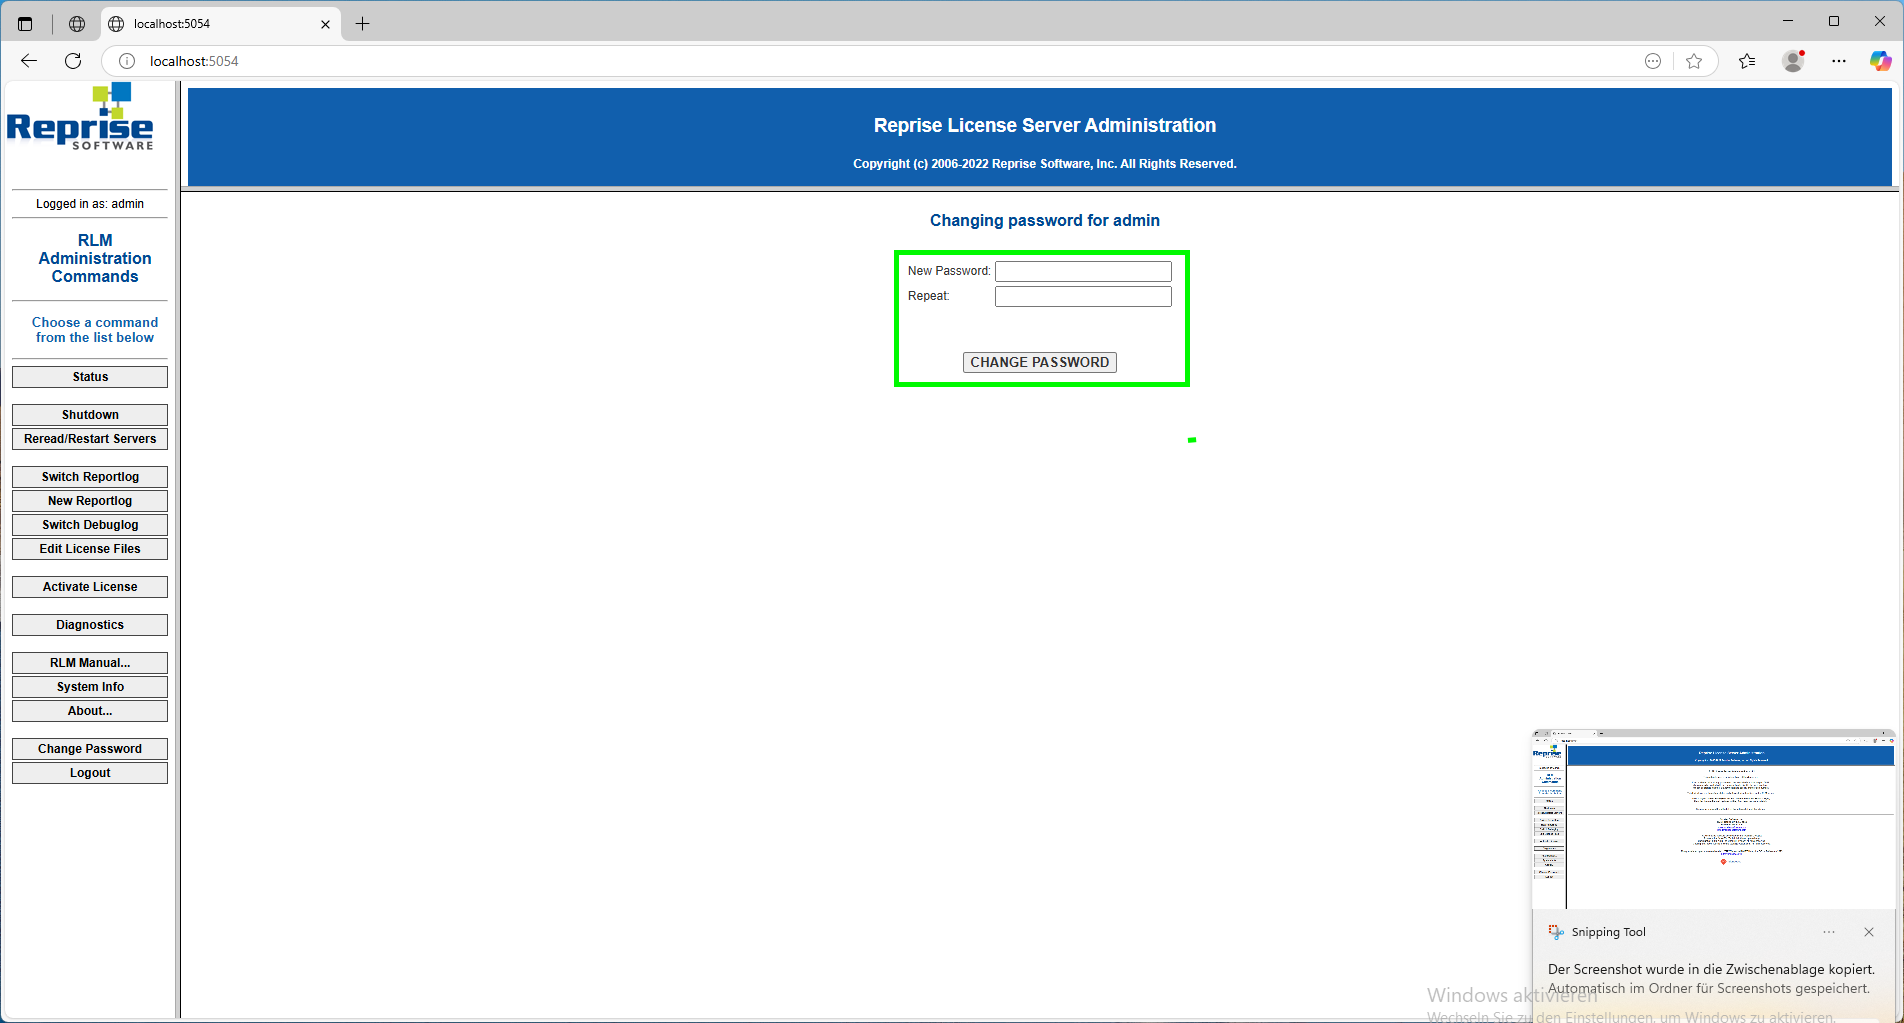Screen dimensions: 1904x1023
Task: Open a new tab with the plus icon
Action: pos(363,23)
